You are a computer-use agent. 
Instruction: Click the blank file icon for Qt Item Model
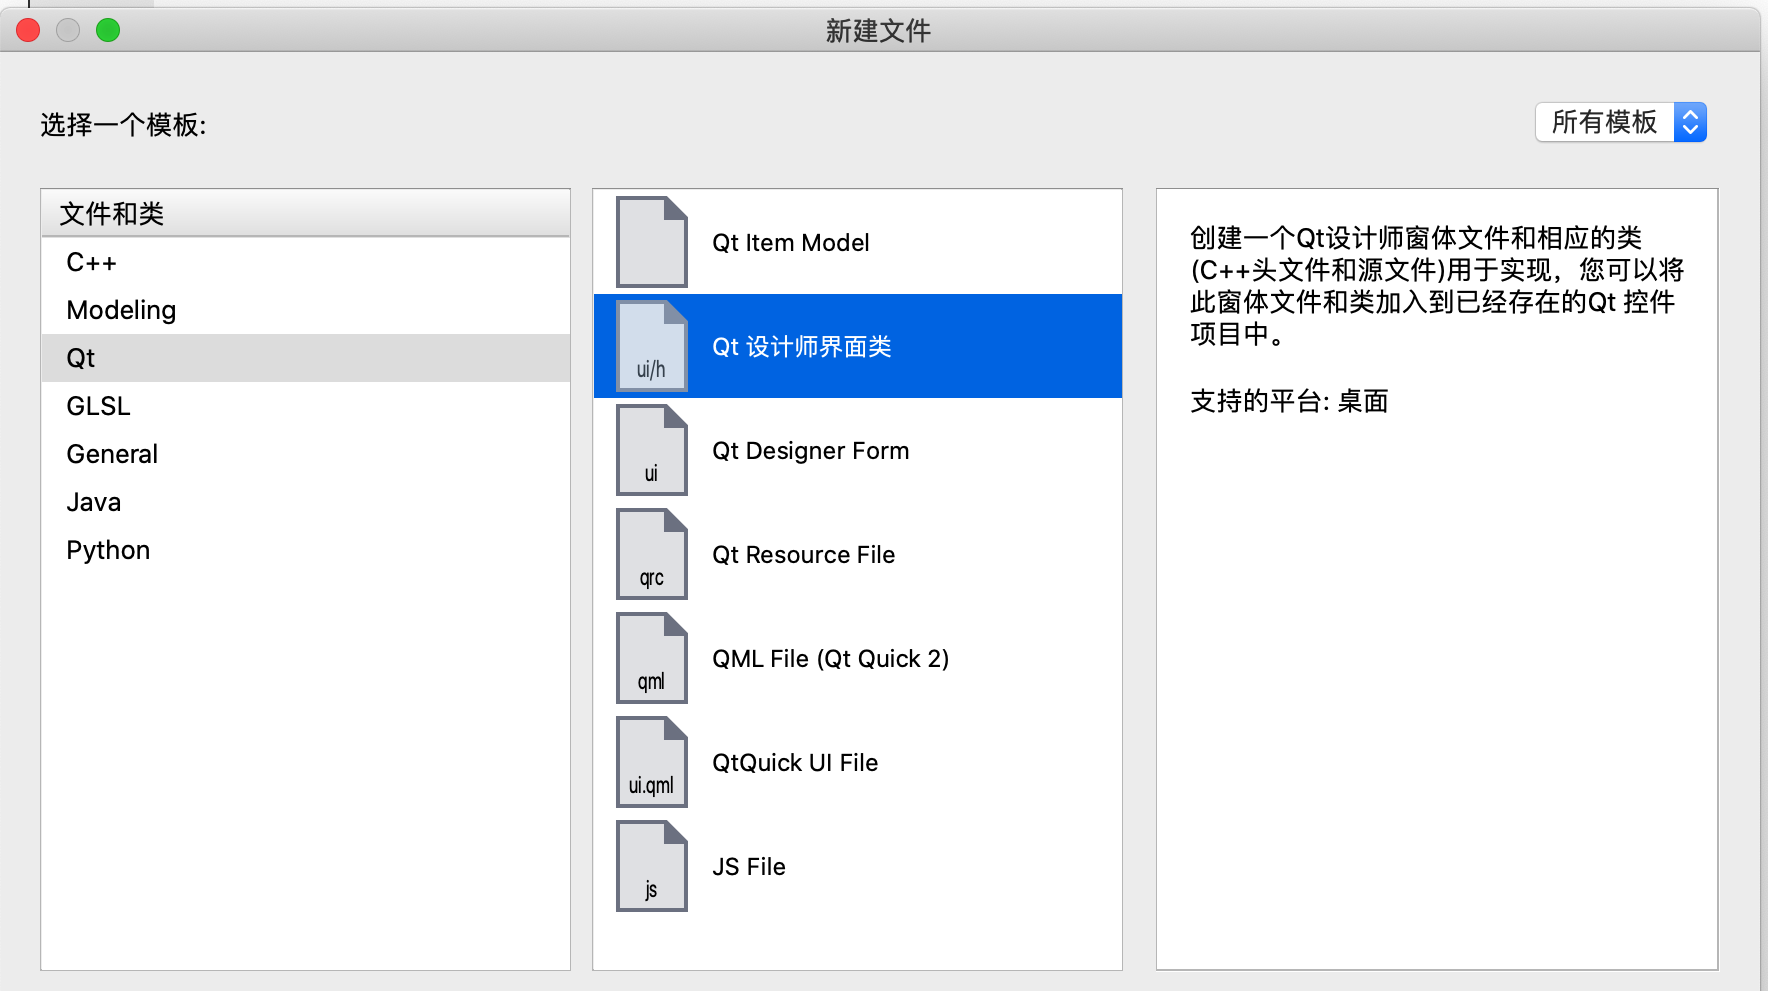point(652,242)
